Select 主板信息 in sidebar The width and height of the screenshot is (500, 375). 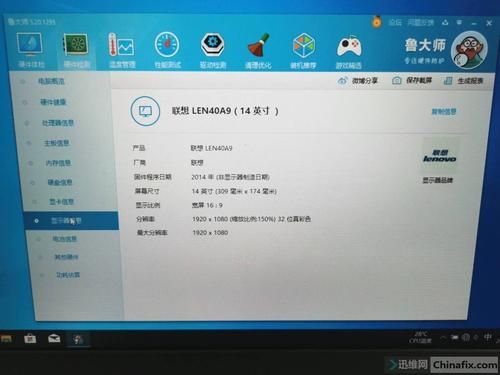coord(57,143)
